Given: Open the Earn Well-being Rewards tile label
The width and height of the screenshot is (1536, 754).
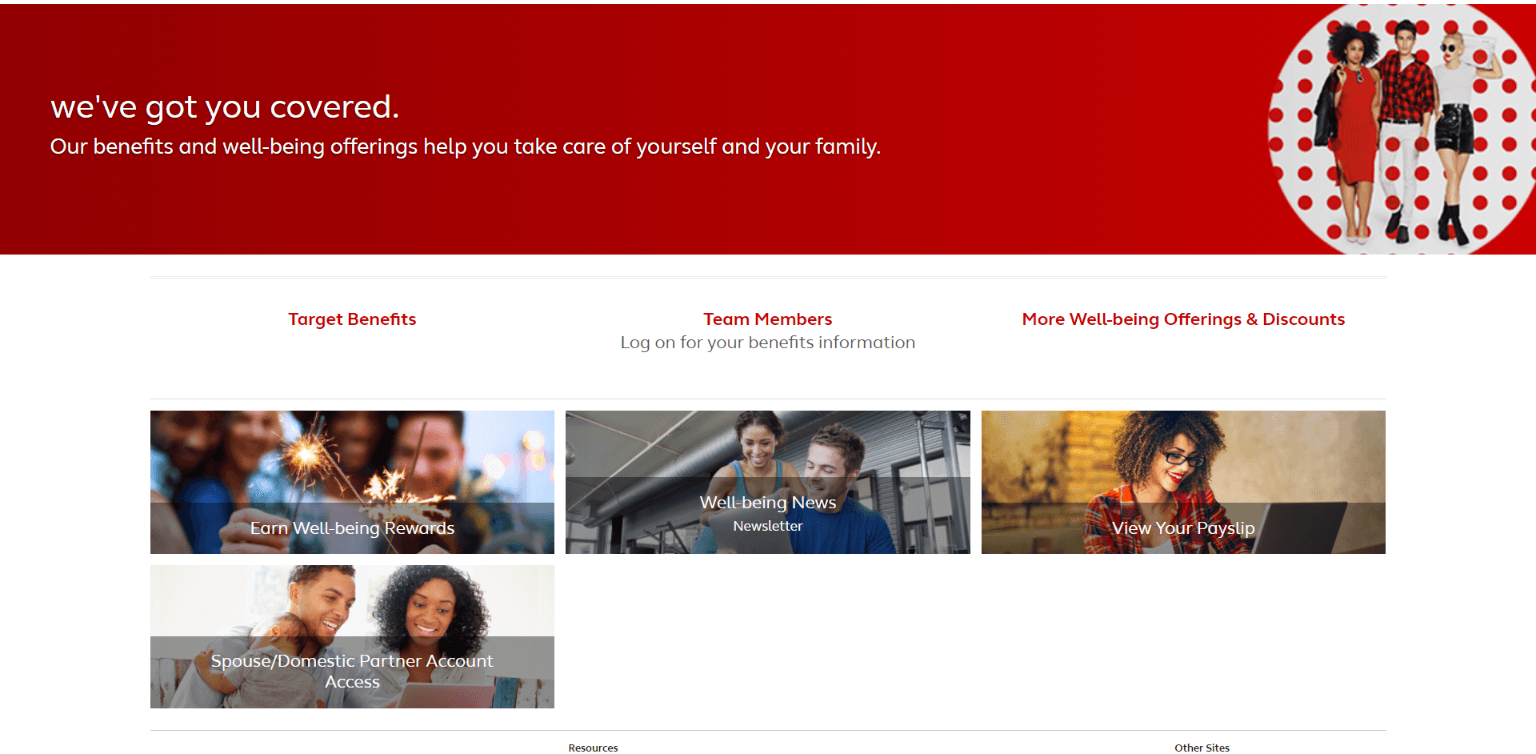Looking at the screenshot, I should (352, 528).
